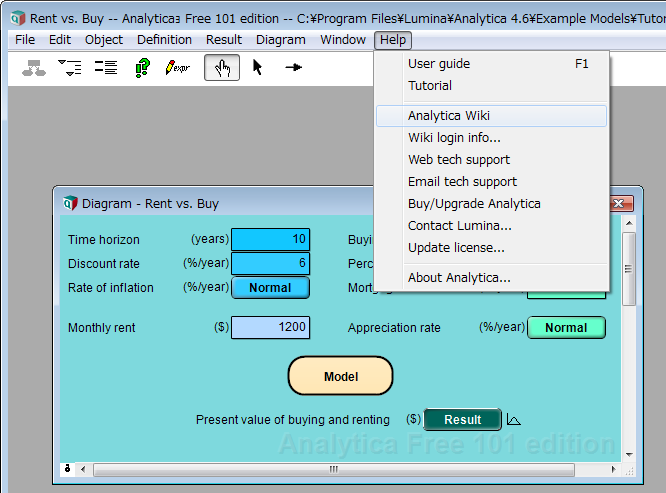Close the Help menu
The height and width of the screenshot is (493, 666).
[393, 40]
